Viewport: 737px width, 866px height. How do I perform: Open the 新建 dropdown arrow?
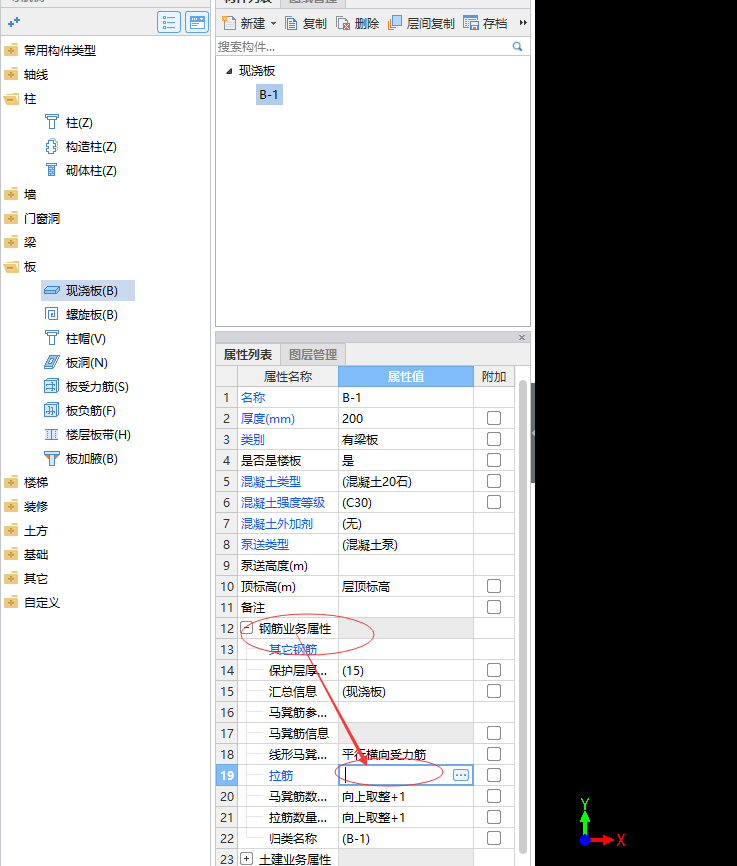[273, 23]
